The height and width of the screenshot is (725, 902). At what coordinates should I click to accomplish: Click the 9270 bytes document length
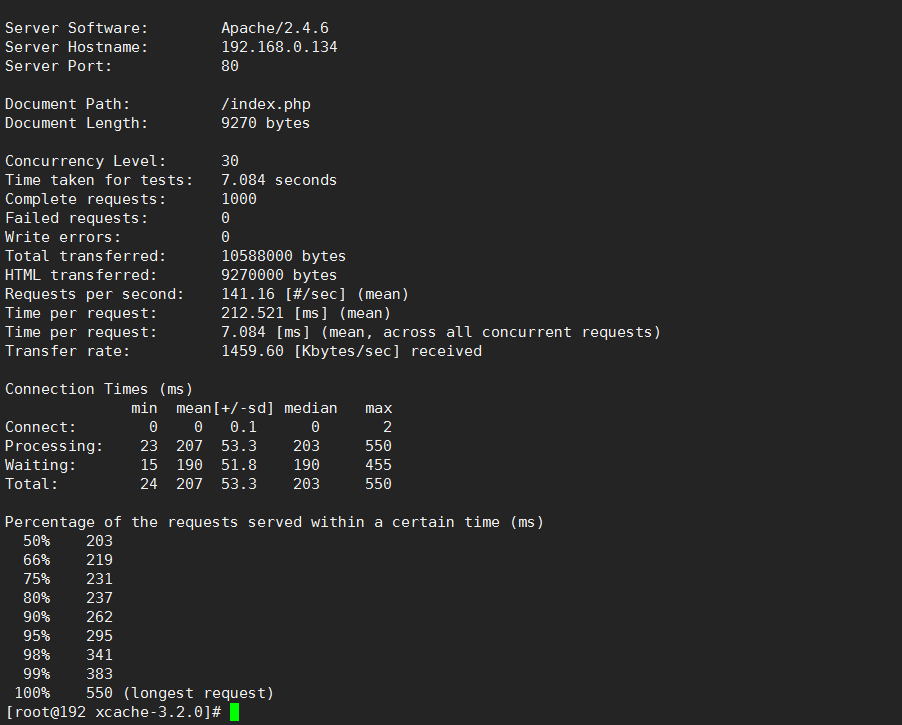pyautogui.click(x=266, y=123)
